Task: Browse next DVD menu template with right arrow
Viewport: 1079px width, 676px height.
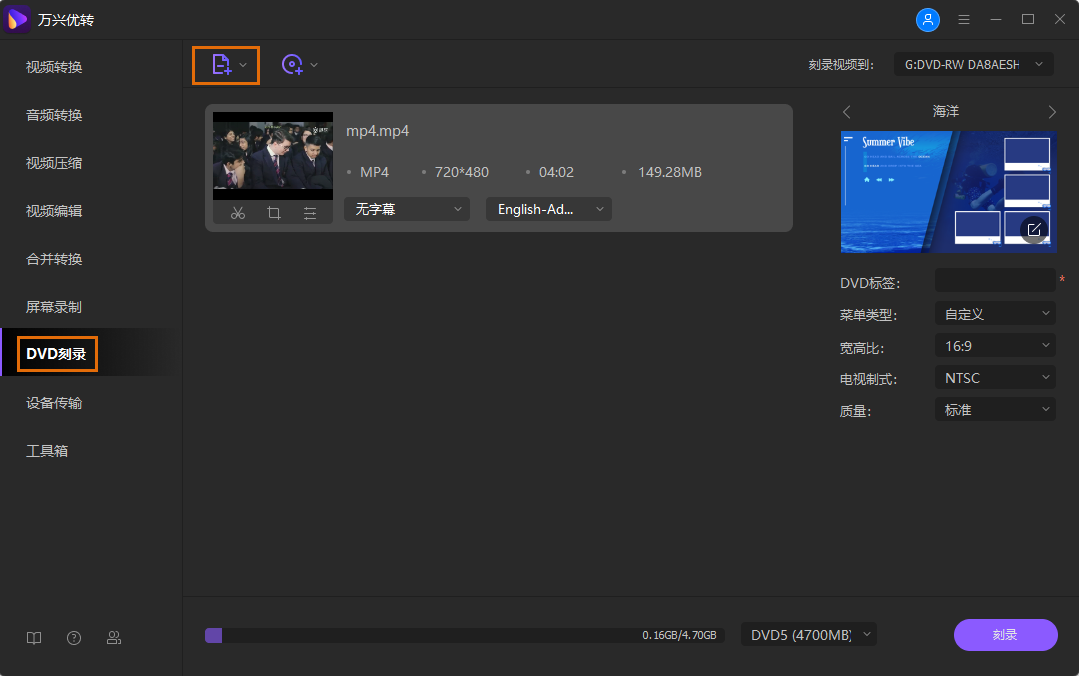Action: [x=1051, y=111]
